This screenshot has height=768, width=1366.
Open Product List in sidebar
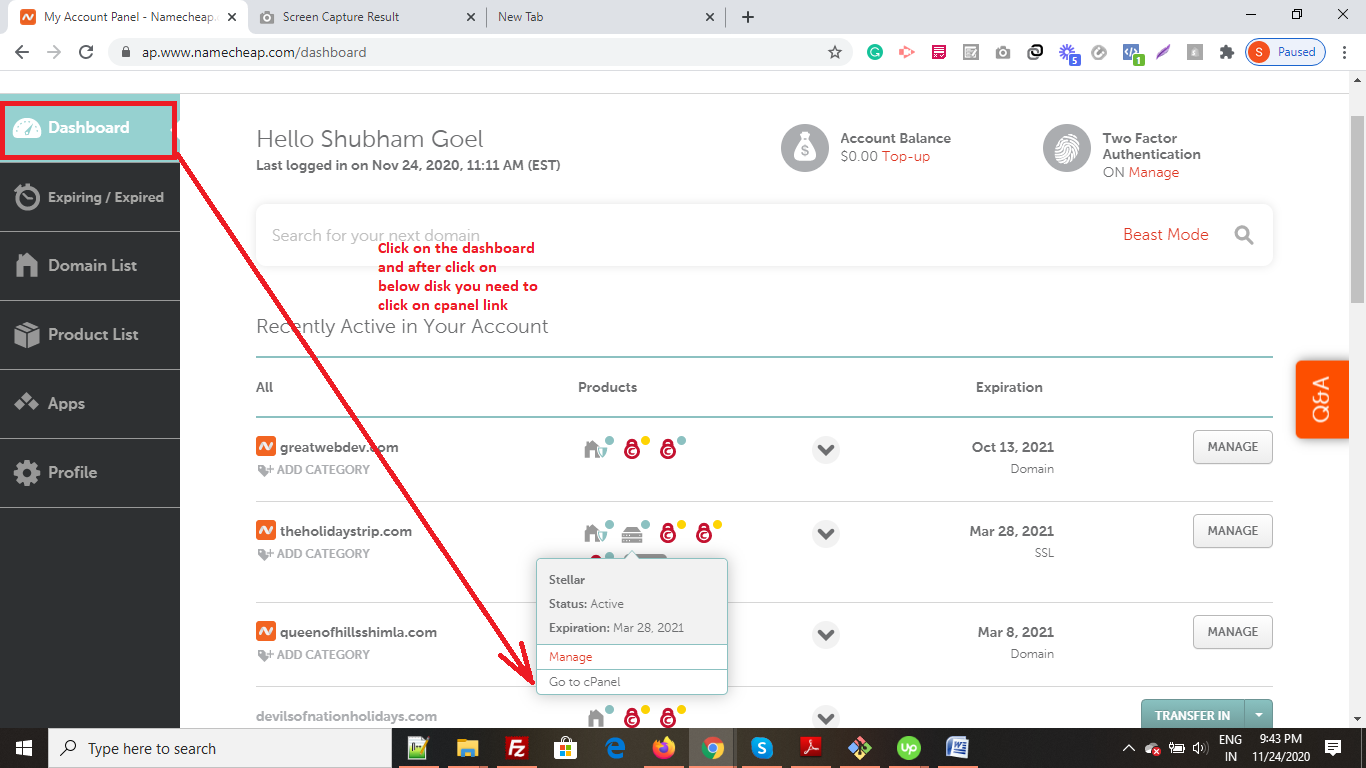[89, 335]
